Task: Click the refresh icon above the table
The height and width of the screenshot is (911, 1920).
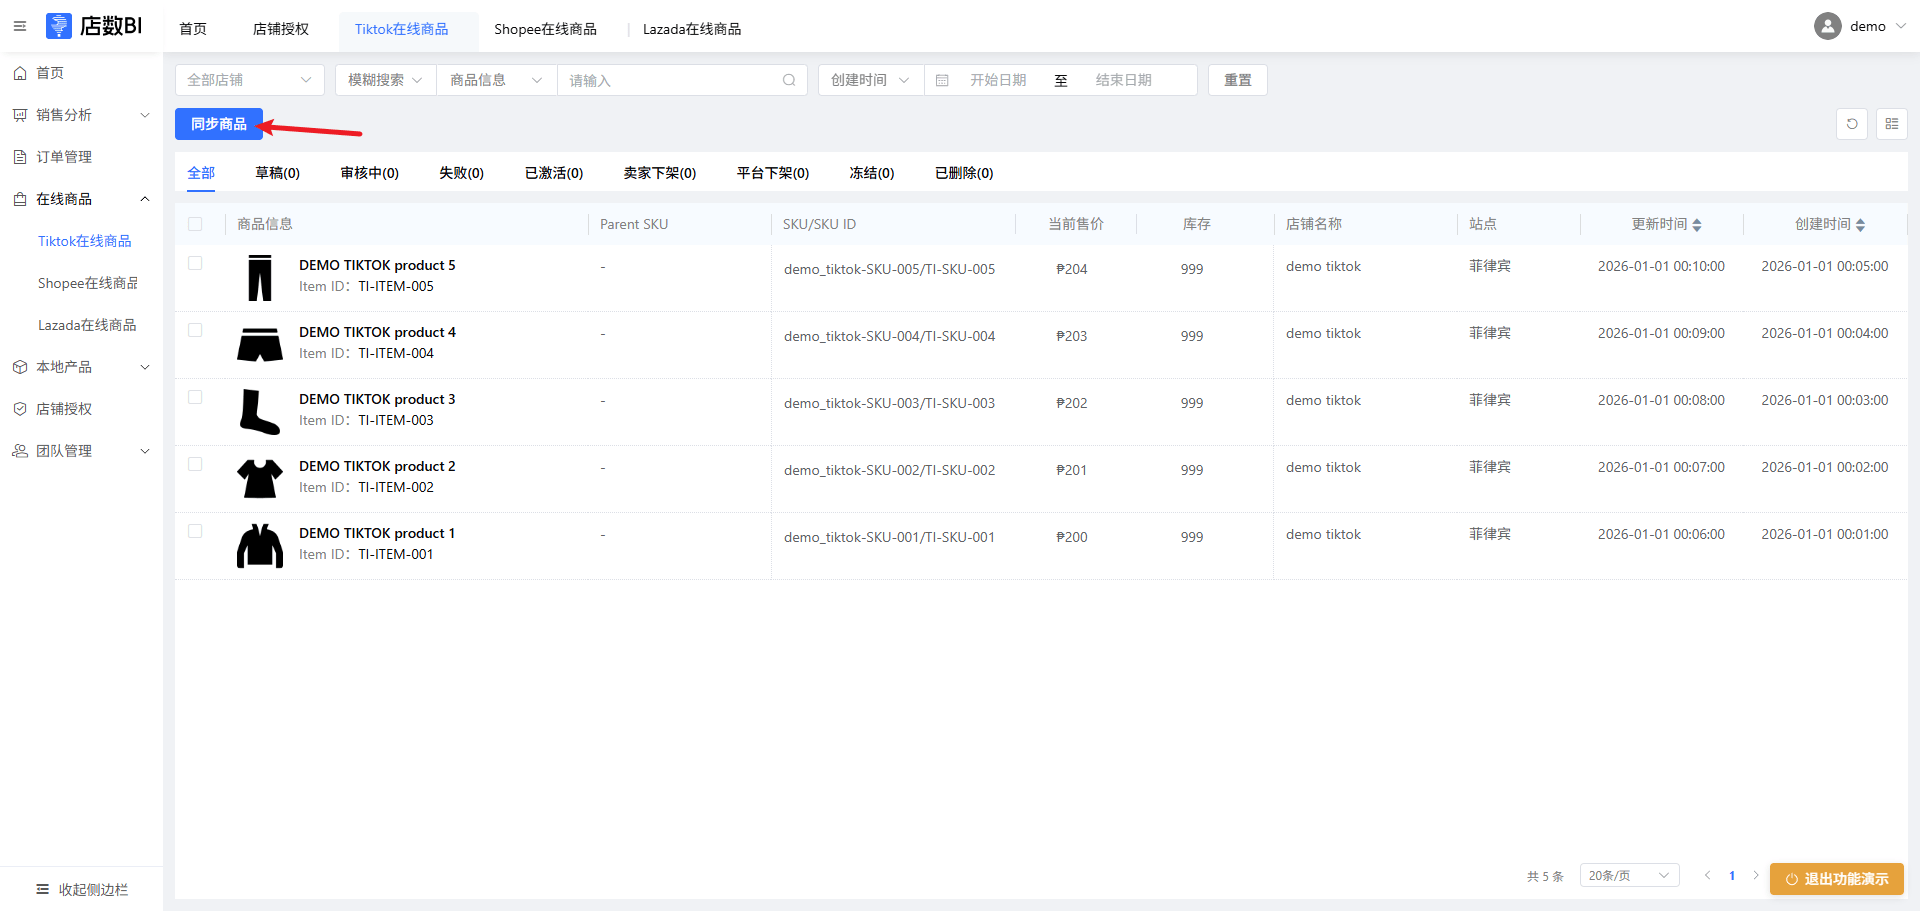Action: [x=1852, y=124]
